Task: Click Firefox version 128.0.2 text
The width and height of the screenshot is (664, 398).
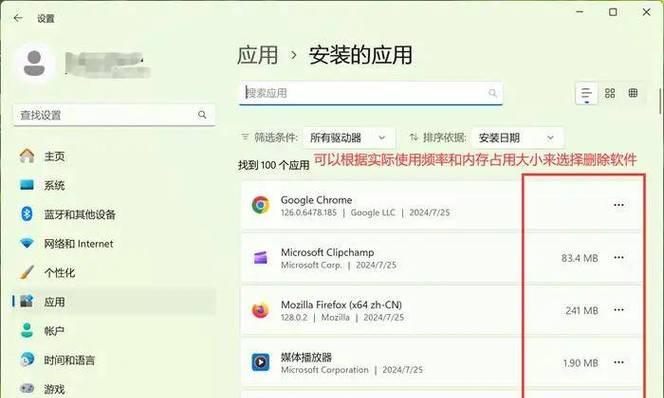Action: [294, 318]
